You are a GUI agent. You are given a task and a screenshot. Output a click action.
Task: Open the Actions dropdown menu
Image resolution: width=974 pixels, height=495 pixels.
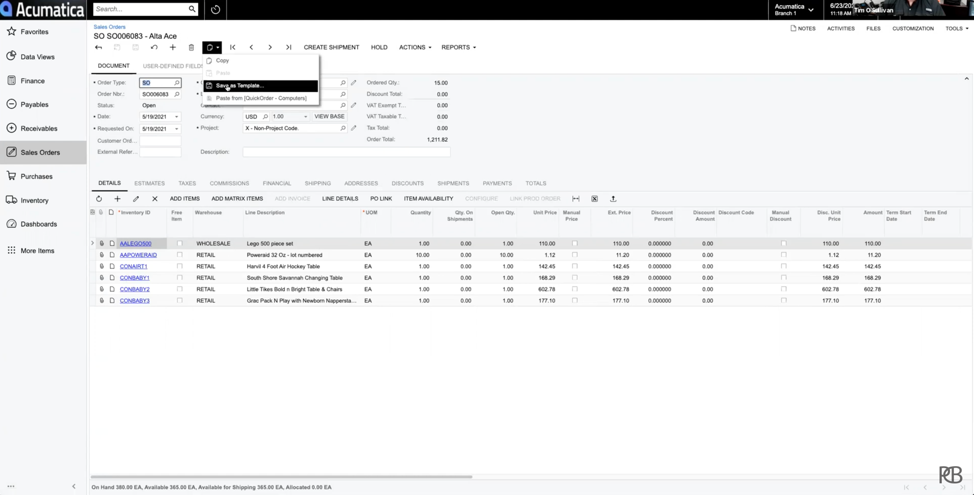coord(415,47)
